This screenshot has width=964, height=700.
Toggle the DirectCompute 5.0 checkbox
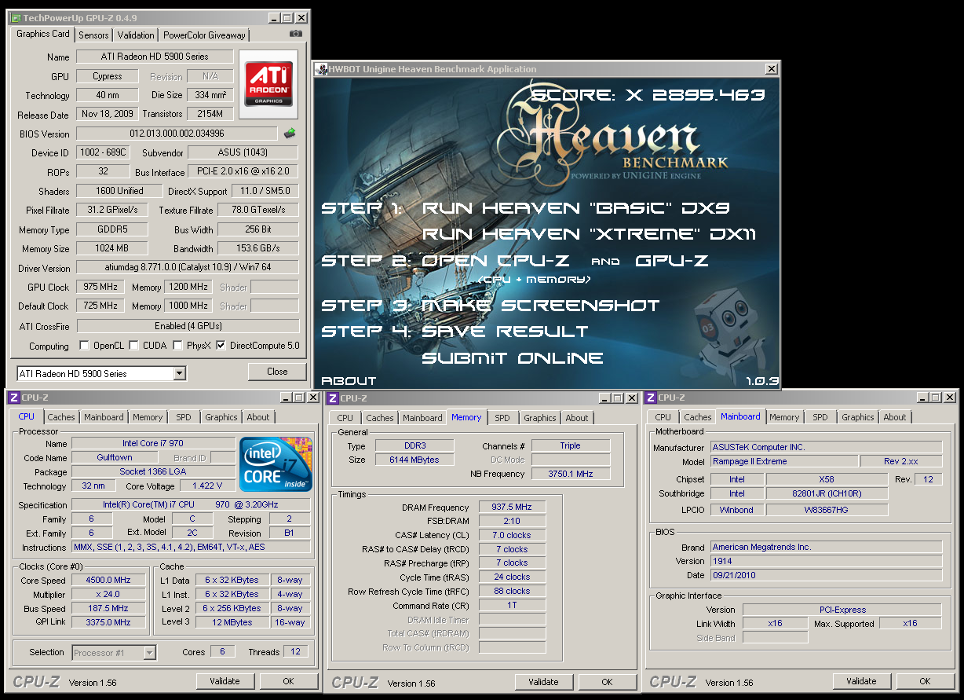(221, 345)
